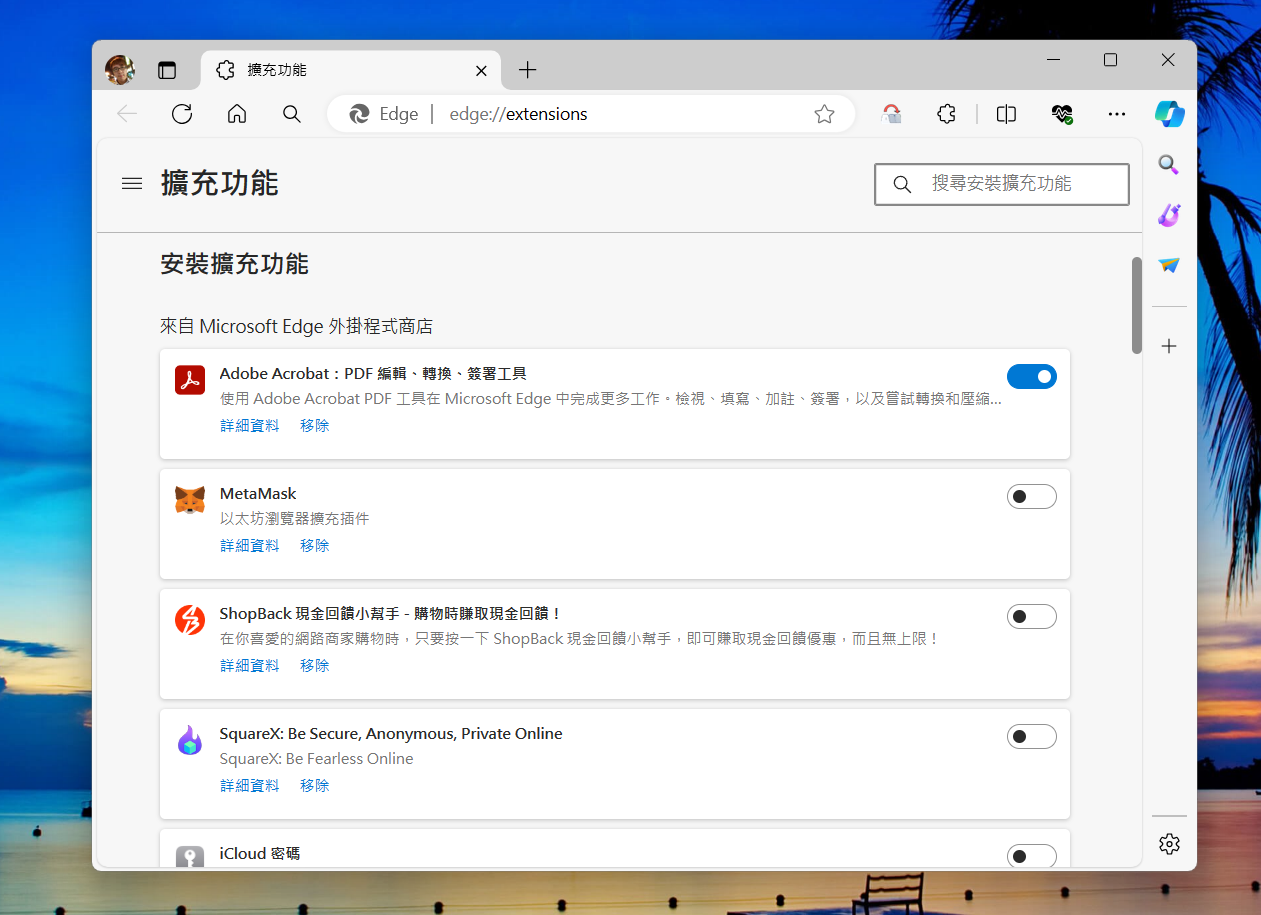Screen dimensions: 1261x915
Task: Open 詳細資料 link for MetaMask
Action: coord(250,546)
